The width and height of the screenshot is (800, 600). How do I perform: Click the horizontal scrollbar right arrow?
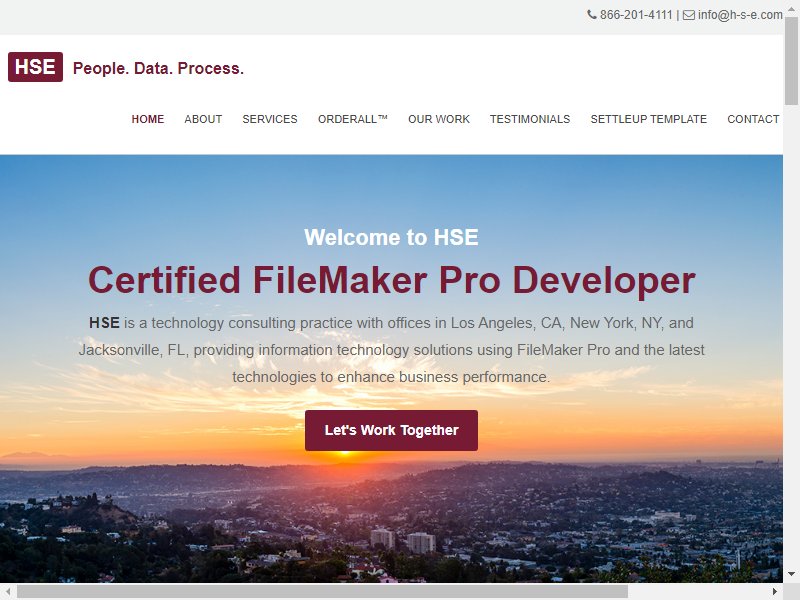tap(775, 591)
